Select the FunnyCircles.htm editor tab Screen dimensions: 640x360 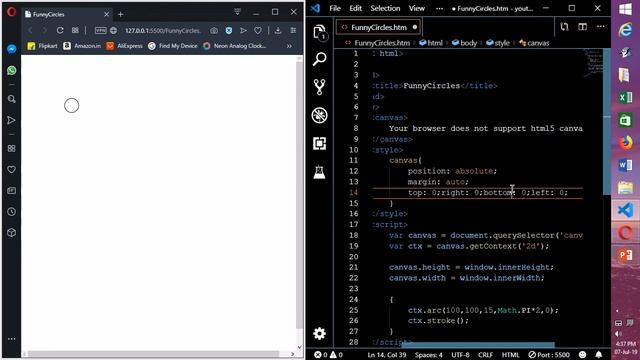point(378,27)
